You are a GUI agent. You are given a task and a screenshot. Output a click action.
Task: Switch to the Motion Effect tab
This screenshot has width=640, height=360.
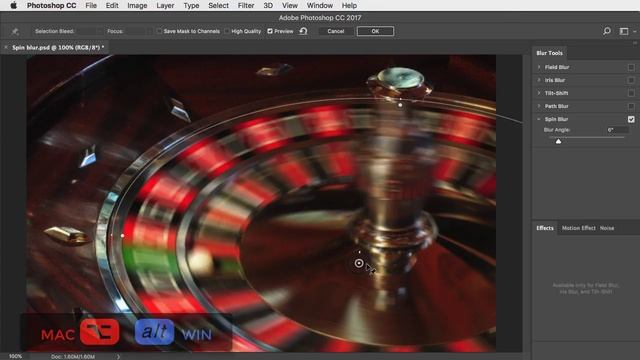(578, 228)
